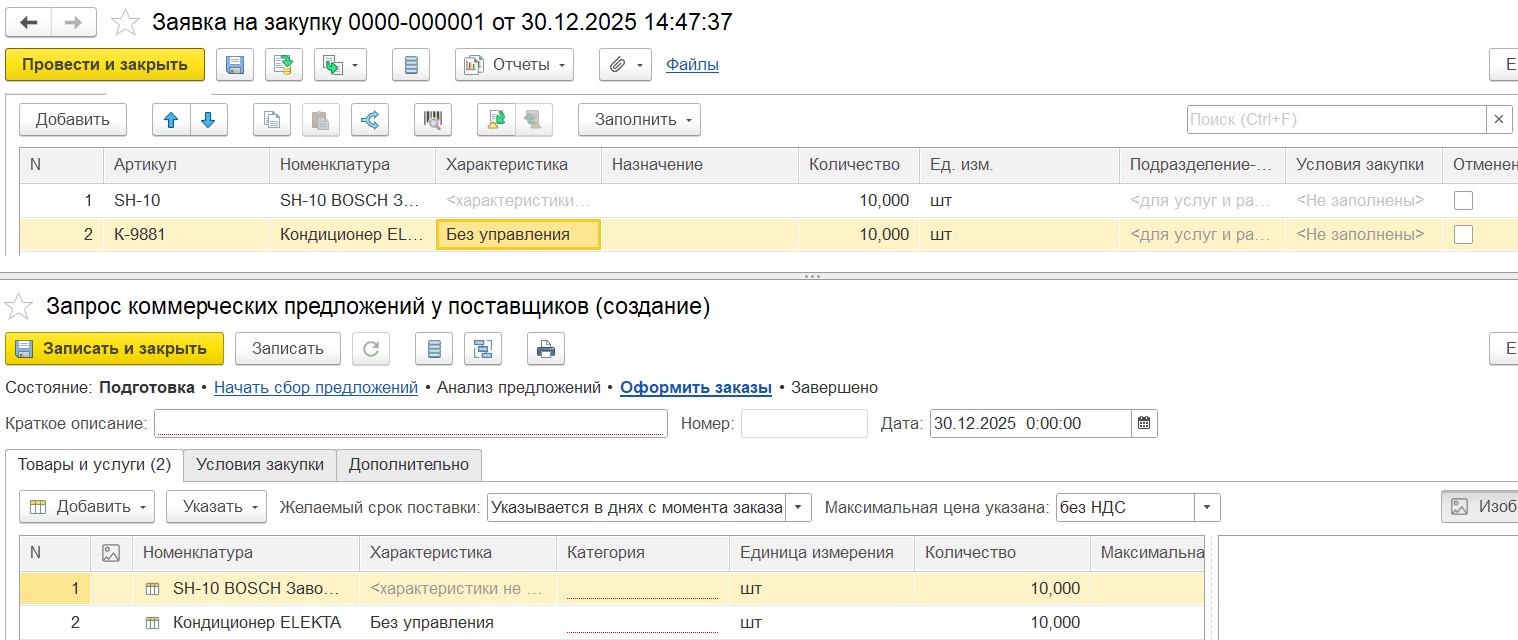The width and height of the screenshot is (1518, 640).
Task: Click the floppy disk save icon
Action: [235, 65]
